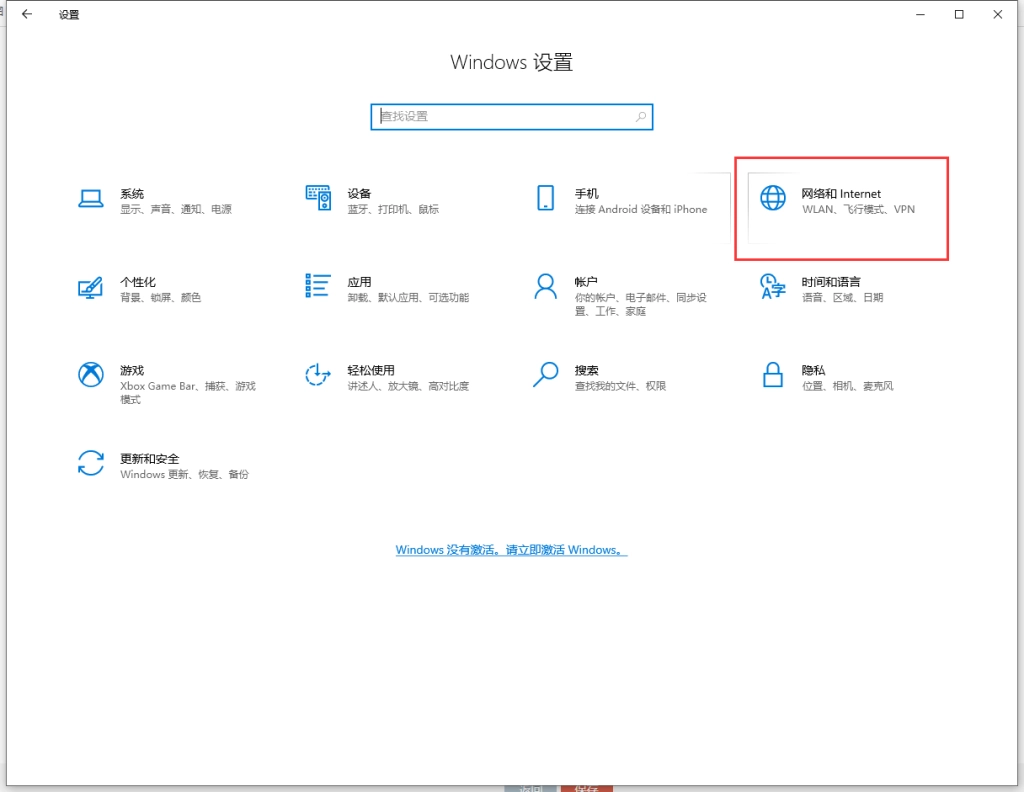Click the 帐户 (Accounts) person icon
Viewport: 1024px width, 792px height.
545,287
